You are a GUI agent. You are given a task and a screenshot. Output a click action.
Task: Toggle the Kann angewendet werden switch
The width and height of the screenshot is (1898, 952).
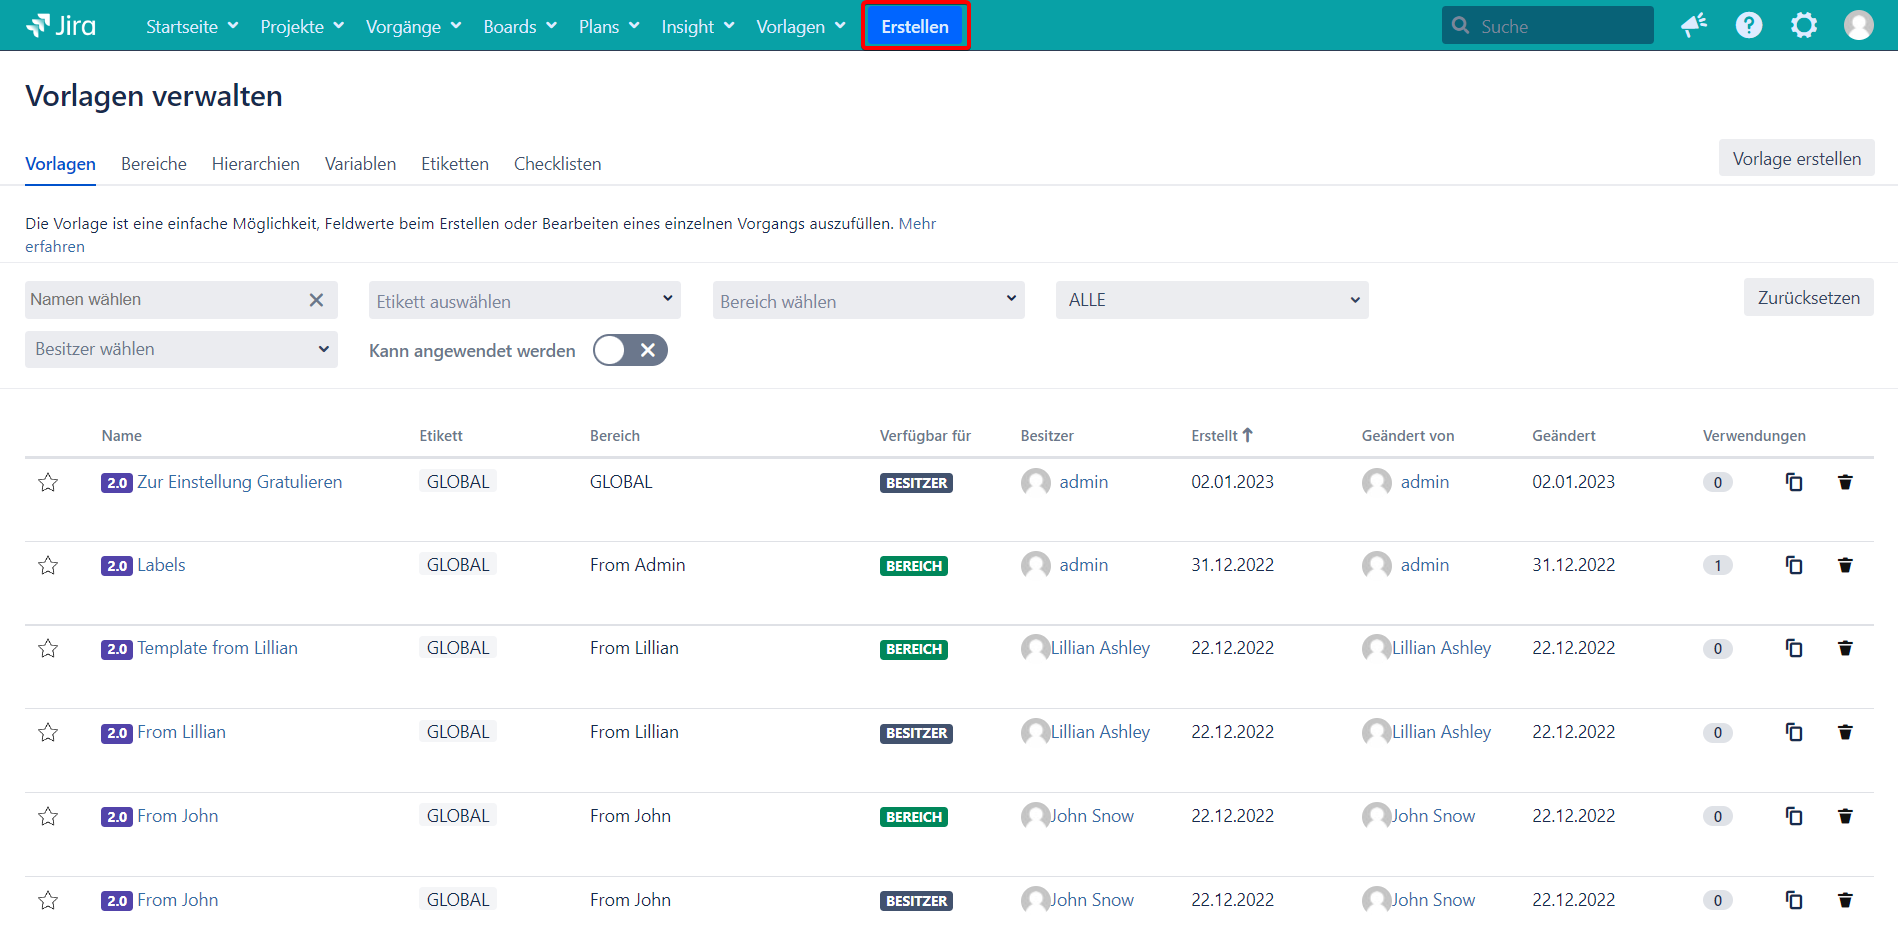point(630,351)
